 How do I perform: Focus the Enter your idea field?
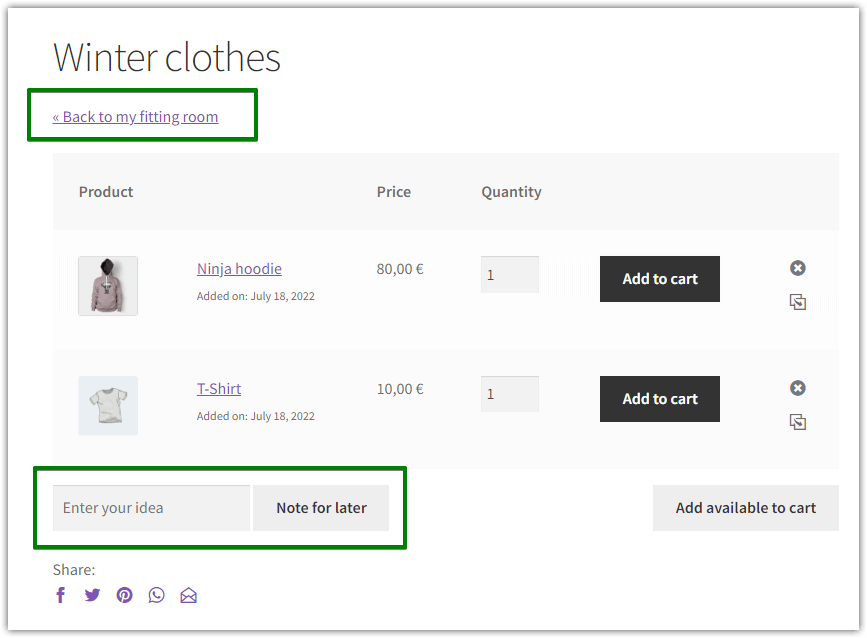coord(151,508)
